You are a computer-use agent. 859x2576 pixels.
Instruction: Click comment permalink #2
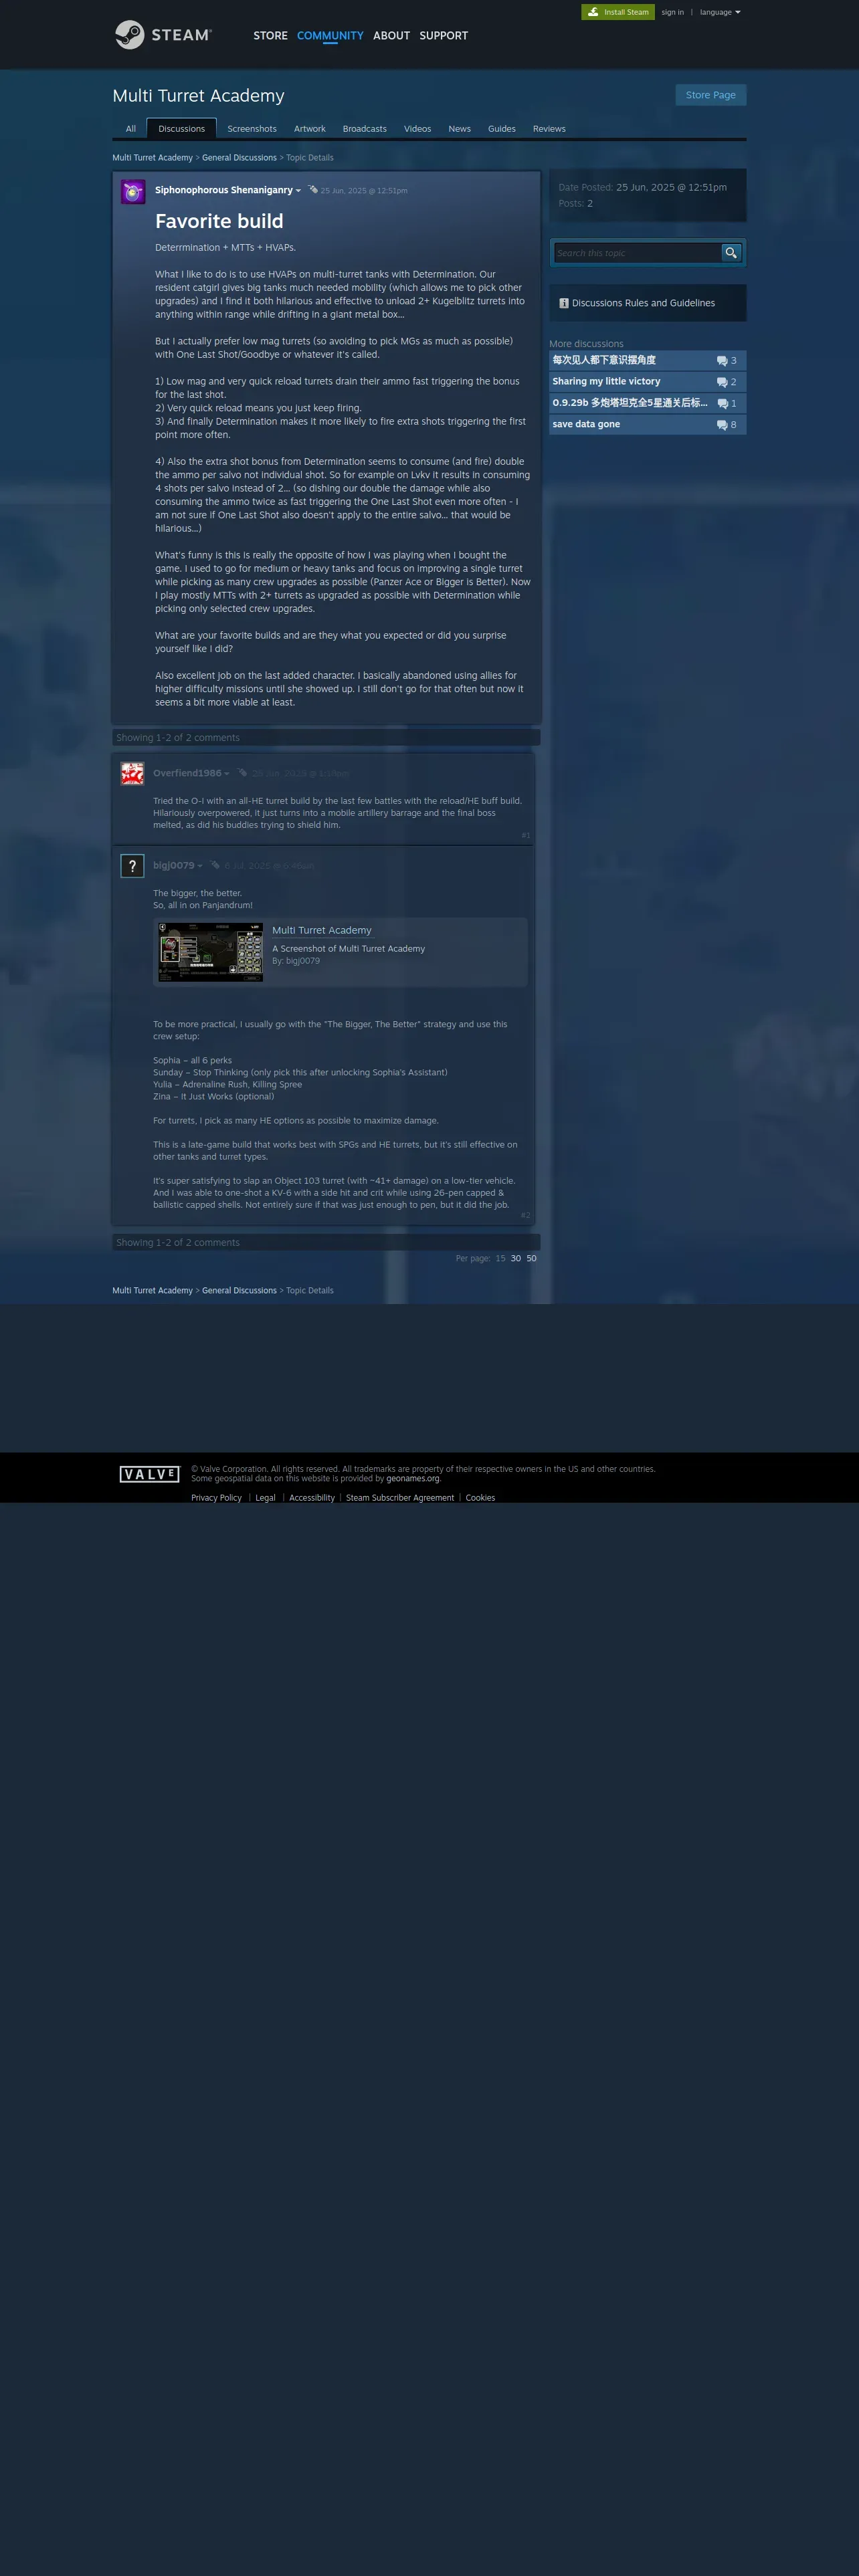pyautogui.click(x=526, y=1216)
